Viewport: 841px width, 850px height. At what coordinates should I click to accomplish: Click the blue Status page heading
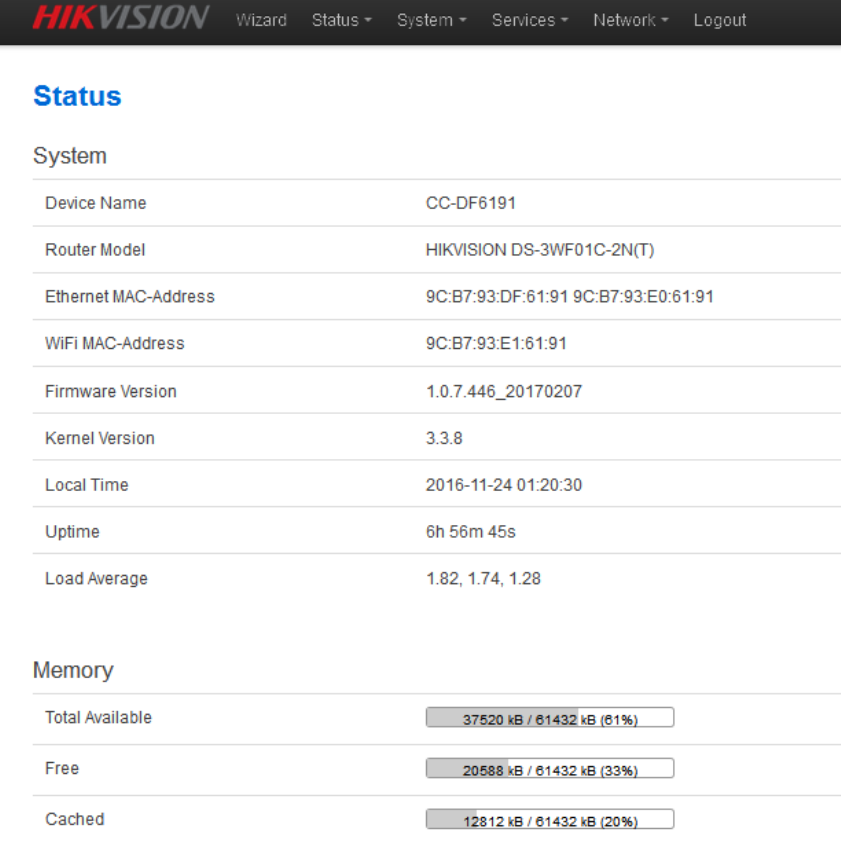[77, 96]
